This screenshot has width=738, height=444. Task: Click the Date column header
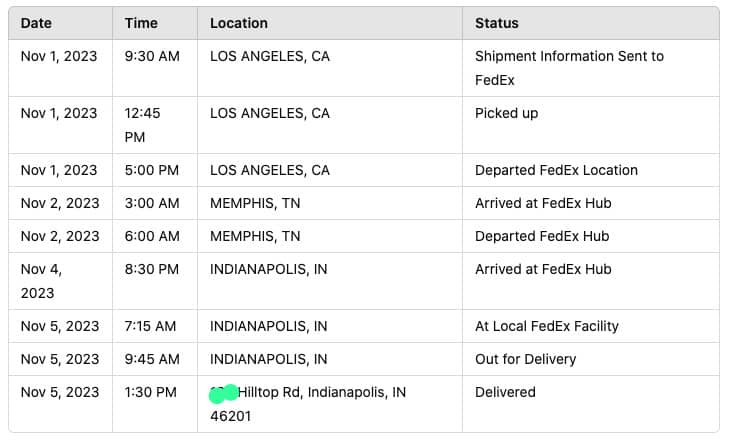click(x=37, y=23)
